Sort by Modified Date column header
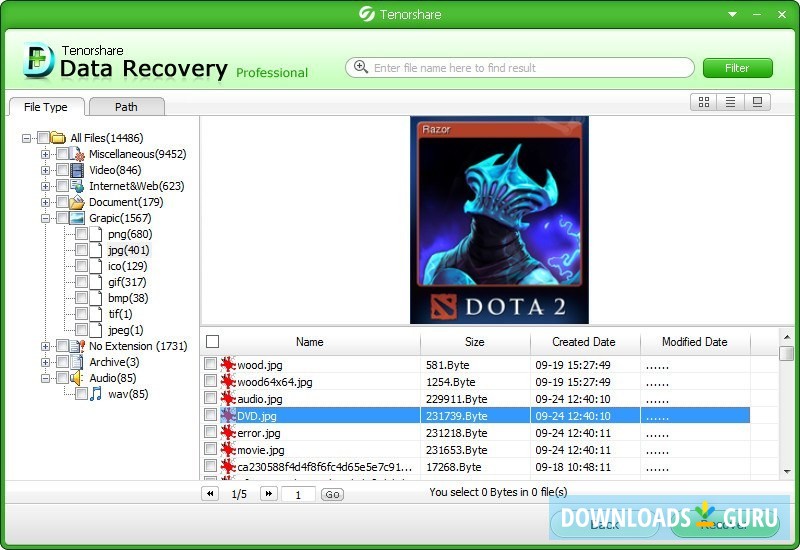This screenshot has width=800, height=550. (695, 342)
